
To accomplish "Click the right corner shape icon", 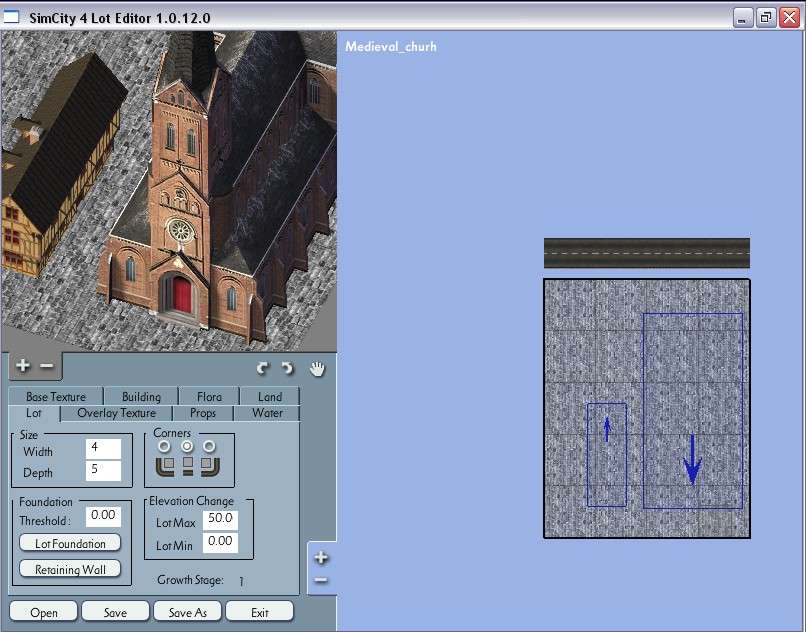I will coord(211,466).
